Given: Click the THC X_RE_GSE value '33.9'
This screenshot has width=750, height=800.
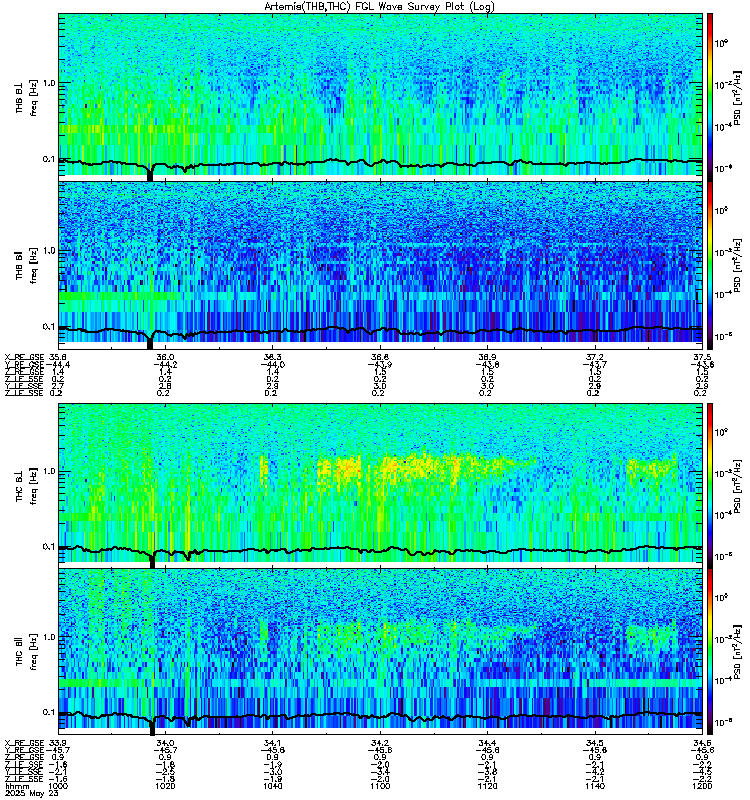Looking at the screenshot, I should (57, 743).
